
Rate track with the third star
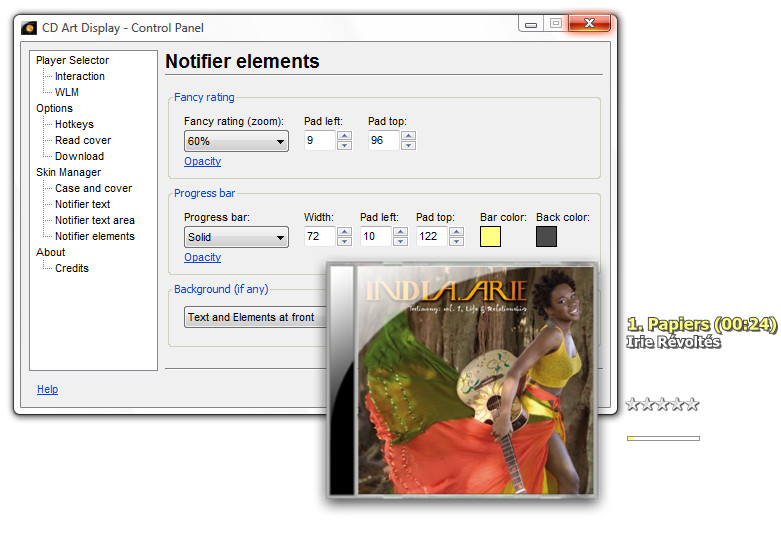coord(662,404)
